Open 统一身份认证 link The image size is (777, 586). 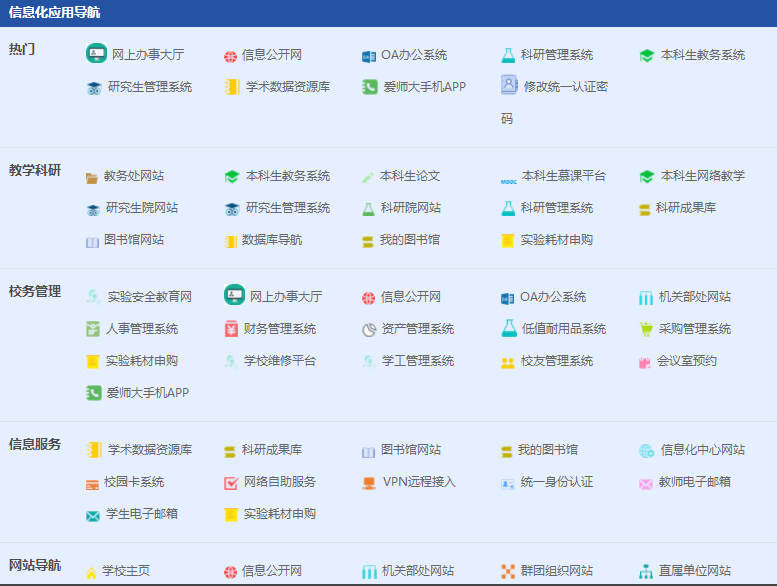[x=556, y=482]
